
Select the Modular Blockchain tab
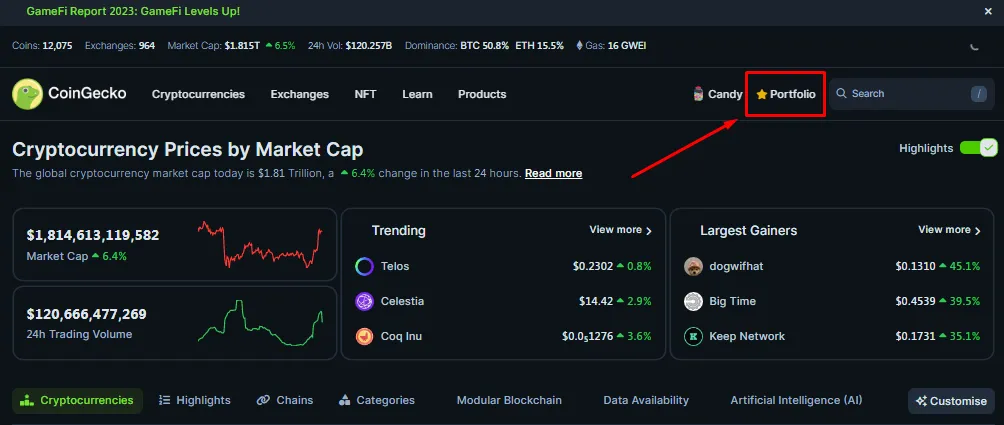(x=509, y=400)
